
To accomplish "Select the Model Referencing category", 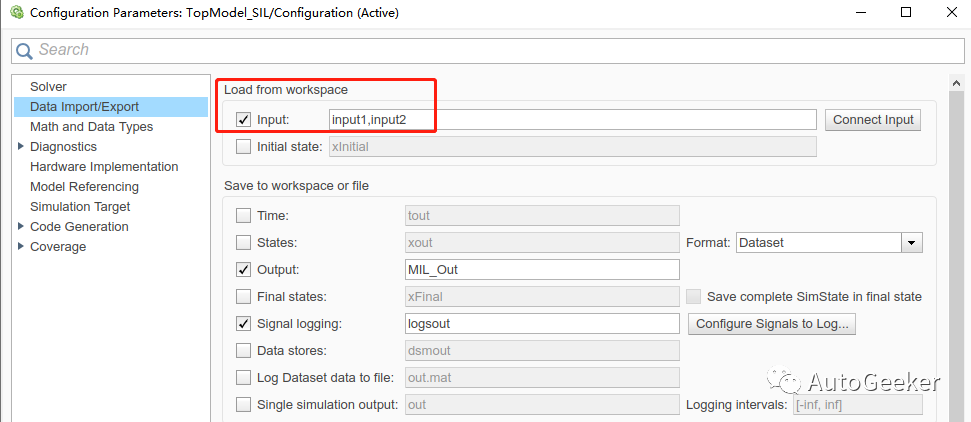I will [x=84, y=187].
